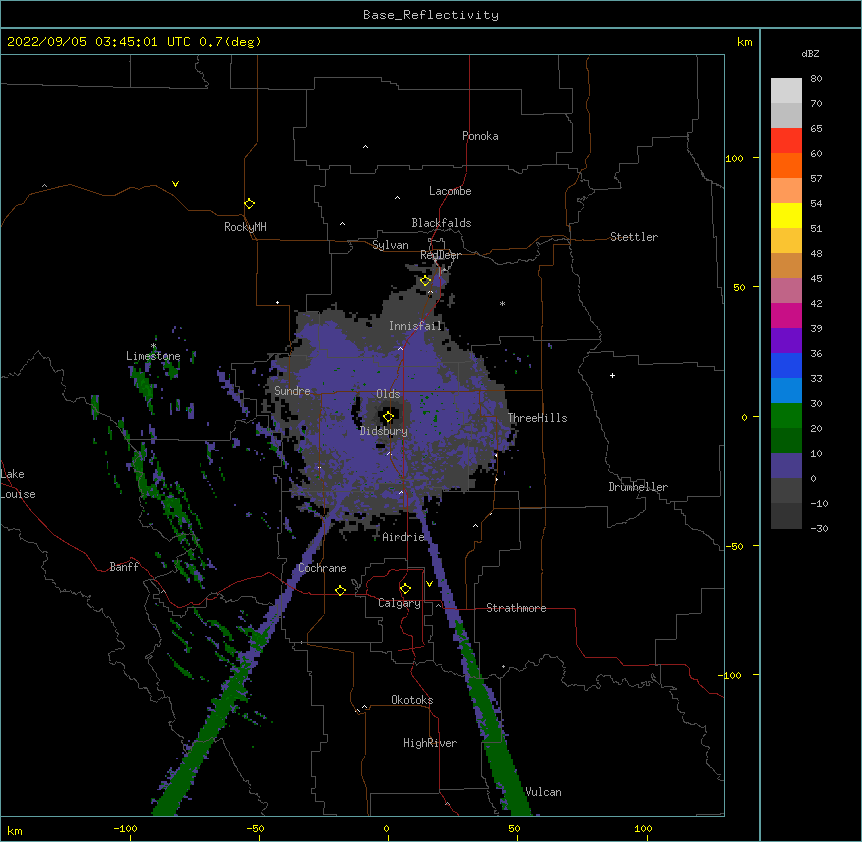Screen dimensions: 862x842
Task: Click the Vulcan town label
Action: [x=543, y=792]
